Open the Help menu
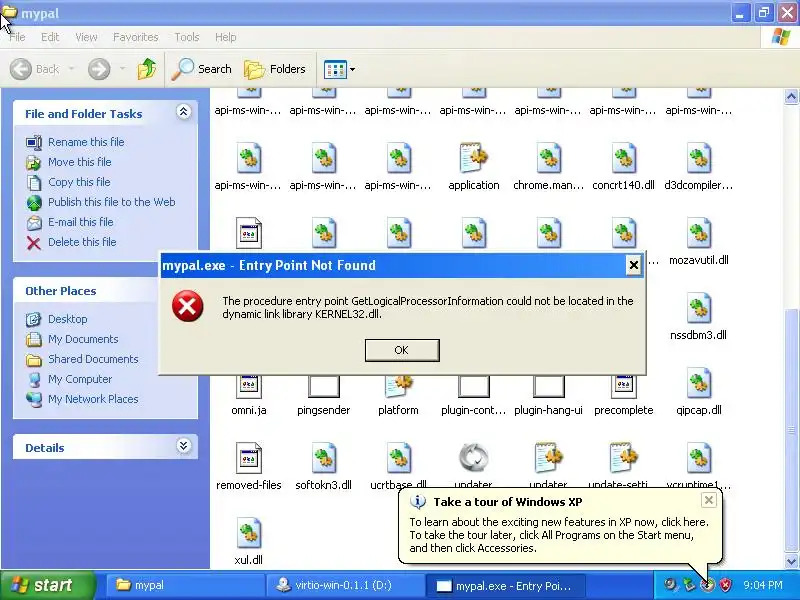This screenshot has height=600, width=800. pos(226,37)
